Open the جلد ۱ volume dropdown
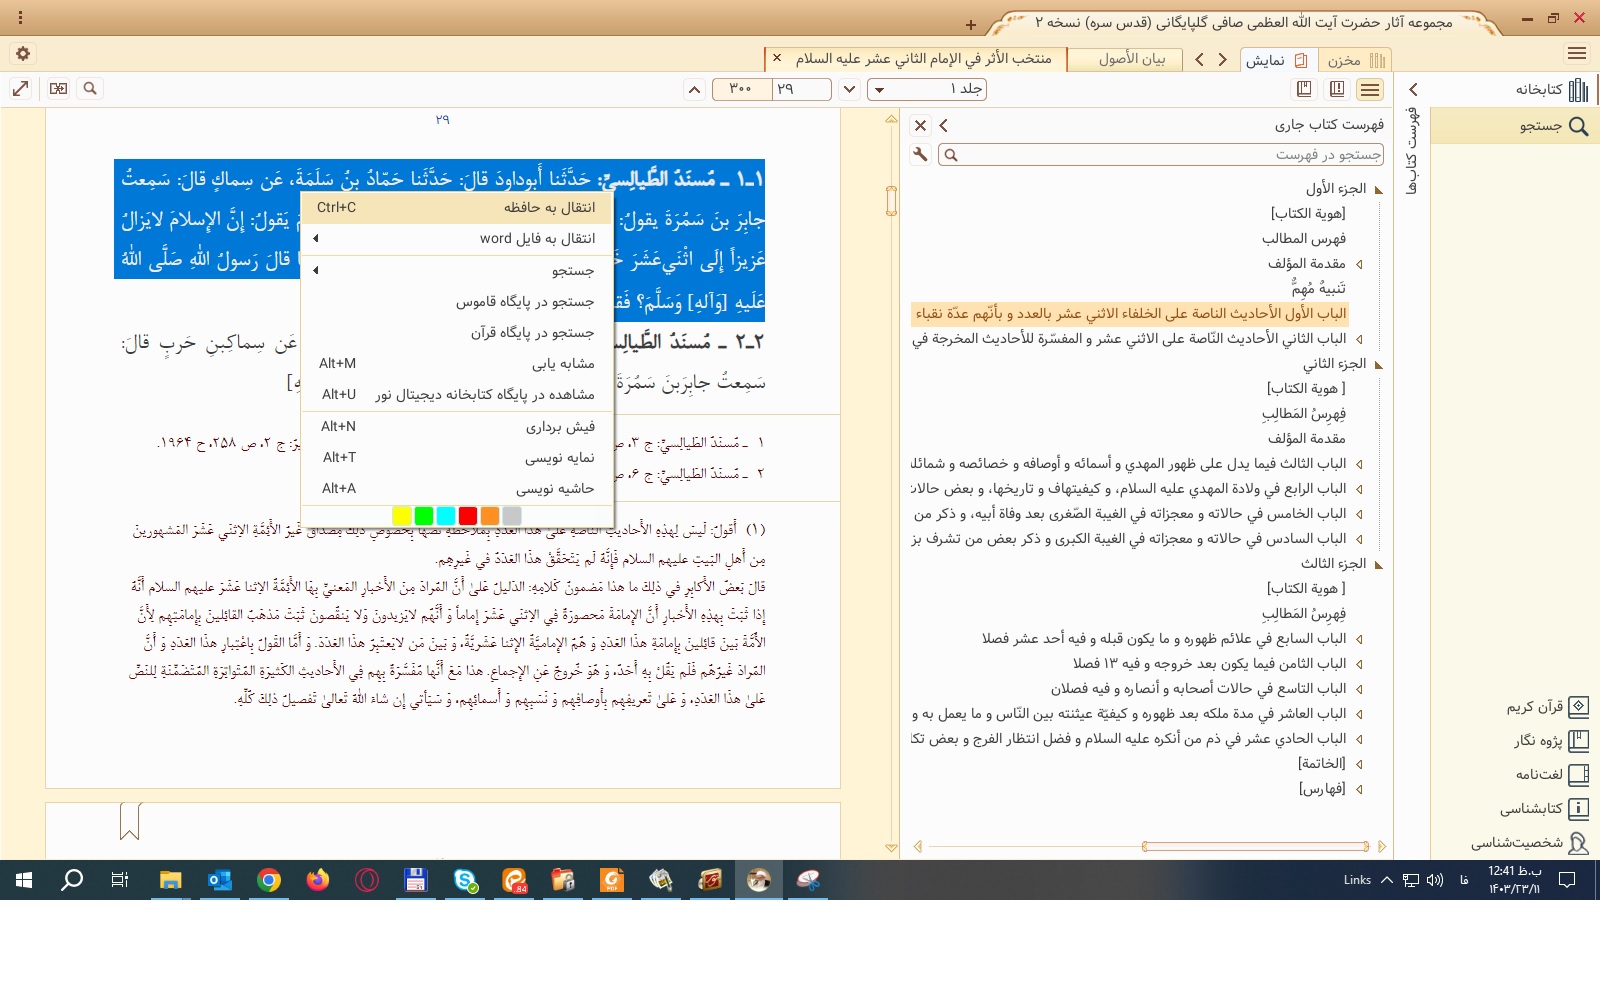 (x=926, y=90)
